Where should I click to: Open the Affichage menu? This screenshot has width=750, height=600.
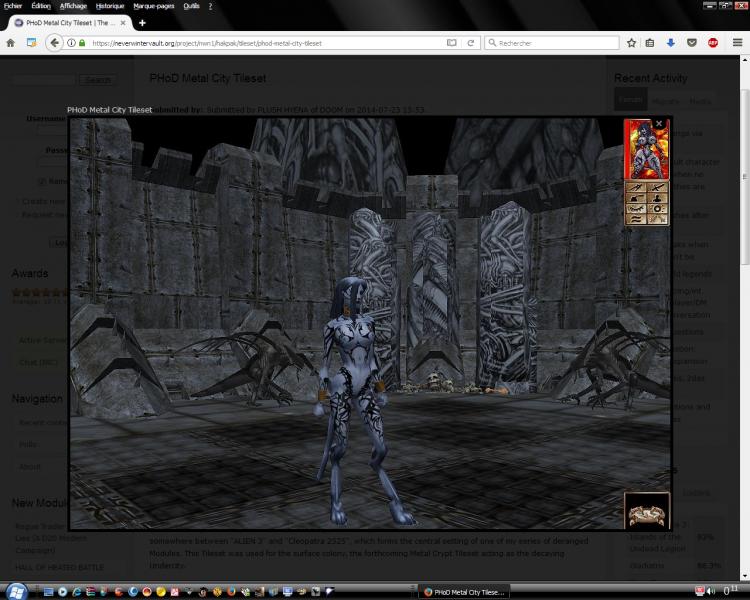73,6
